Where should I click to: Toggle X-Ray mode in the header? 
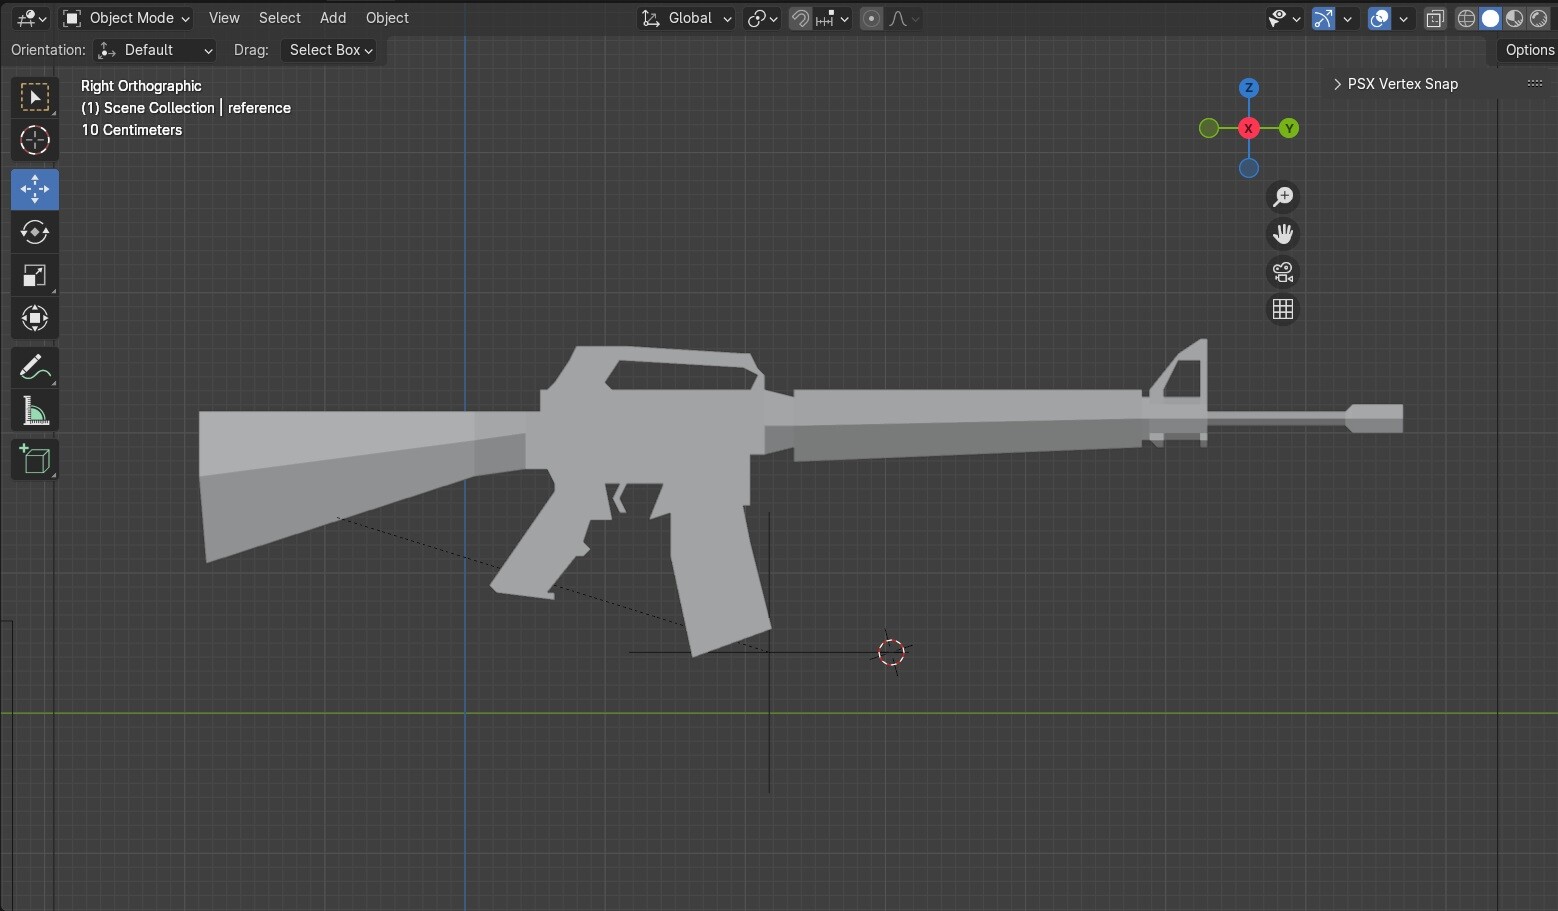point(1436,18)
